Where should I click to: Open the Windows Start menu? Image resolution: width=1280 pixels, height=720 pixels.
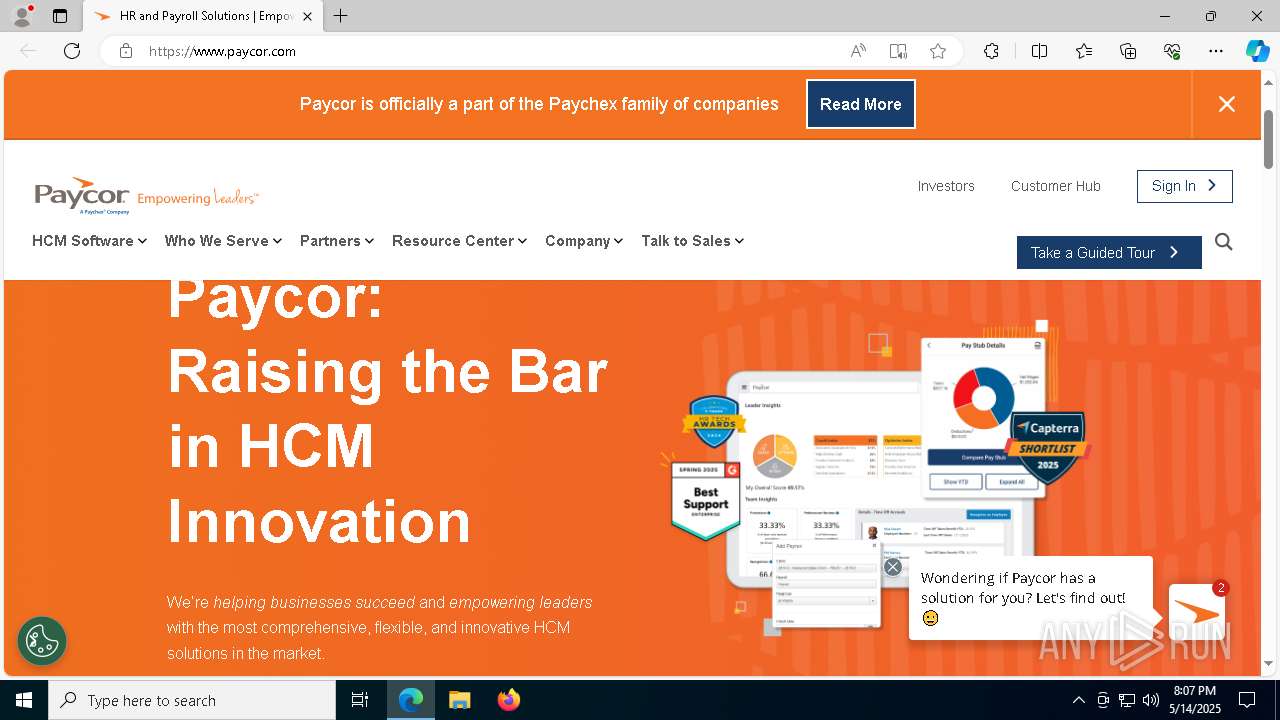coord(24,700)
